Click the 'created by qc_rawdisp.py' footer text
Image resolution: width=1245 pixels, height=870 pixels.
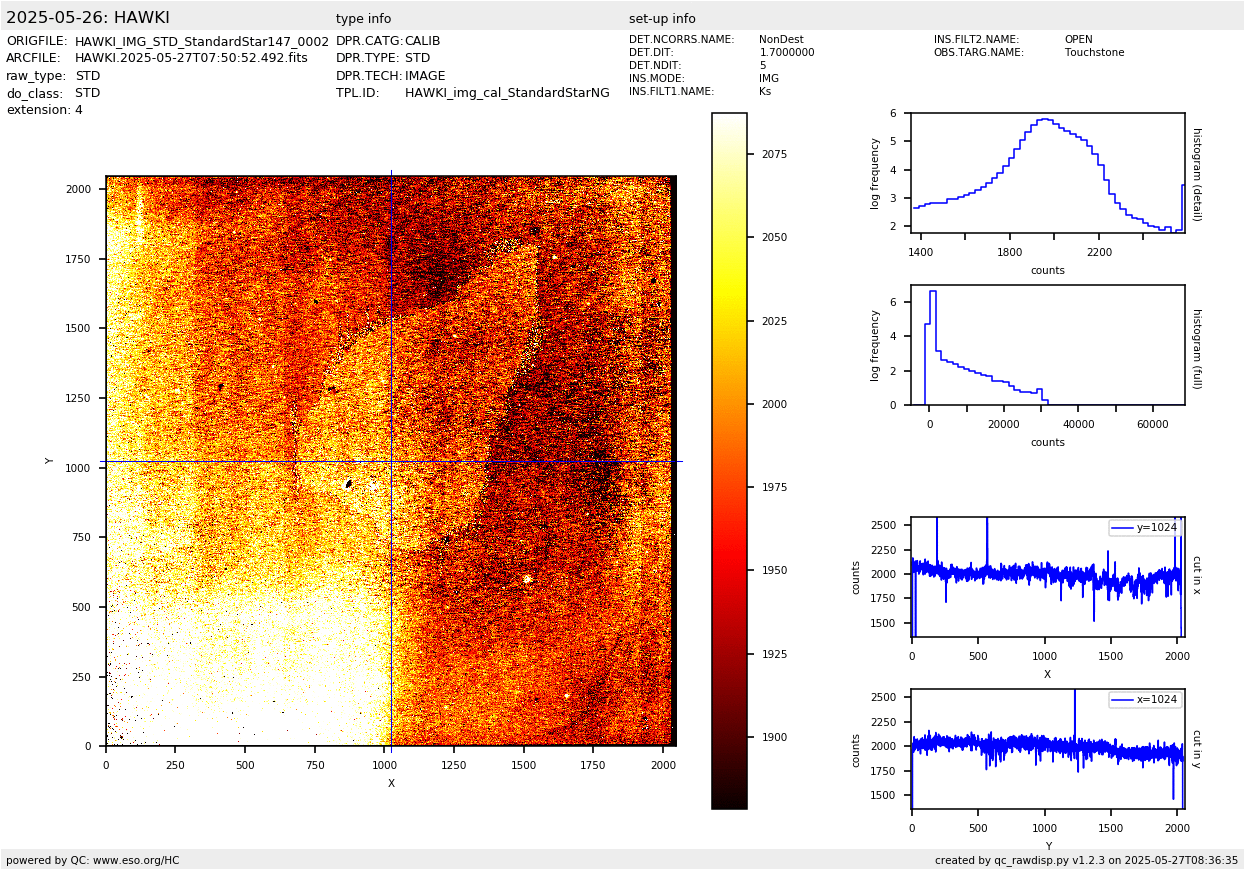coord(1086,860)
